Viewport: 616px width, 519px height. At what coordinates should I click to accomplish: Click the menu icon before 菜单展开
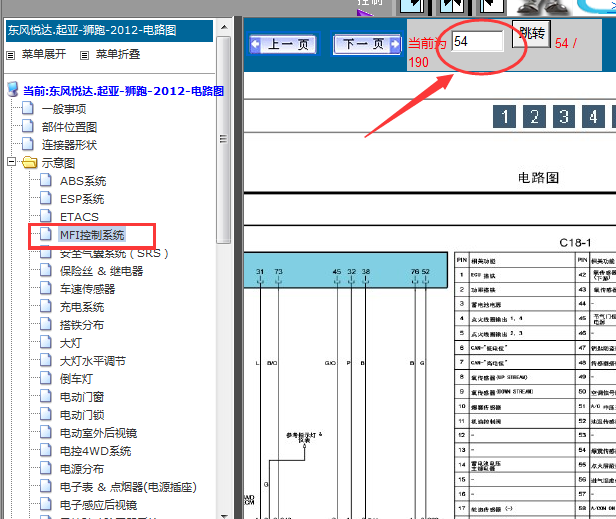tap(11, 55)
